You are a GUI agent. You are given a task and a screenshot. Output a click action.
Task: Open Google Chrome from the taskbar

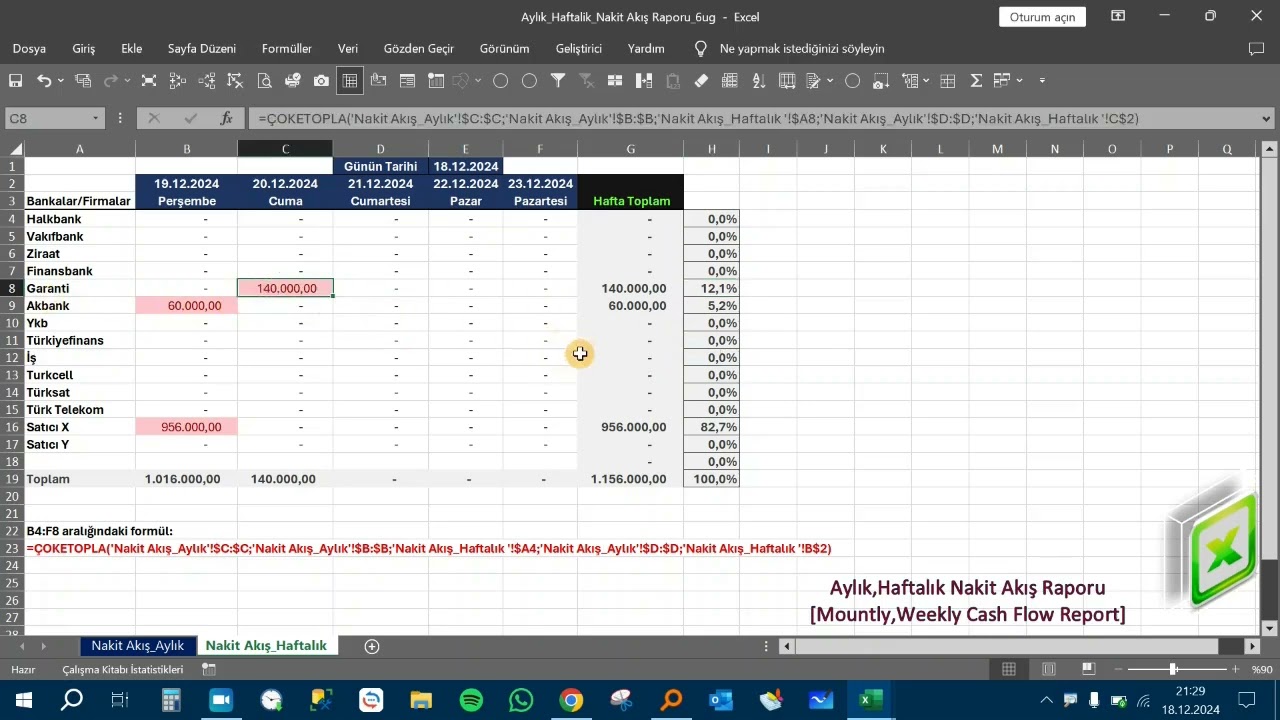click(571, 700)
